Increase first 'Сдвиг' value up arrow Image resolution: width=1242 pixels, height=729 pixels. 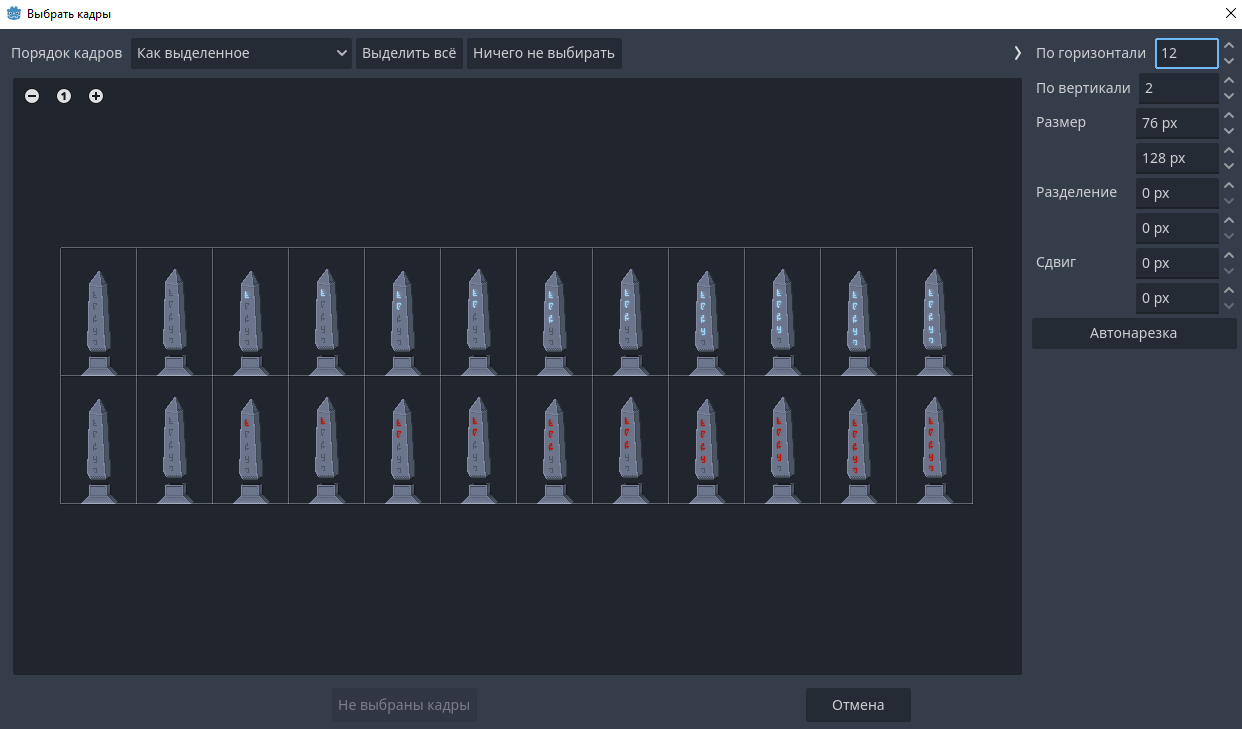(1229, 255)
